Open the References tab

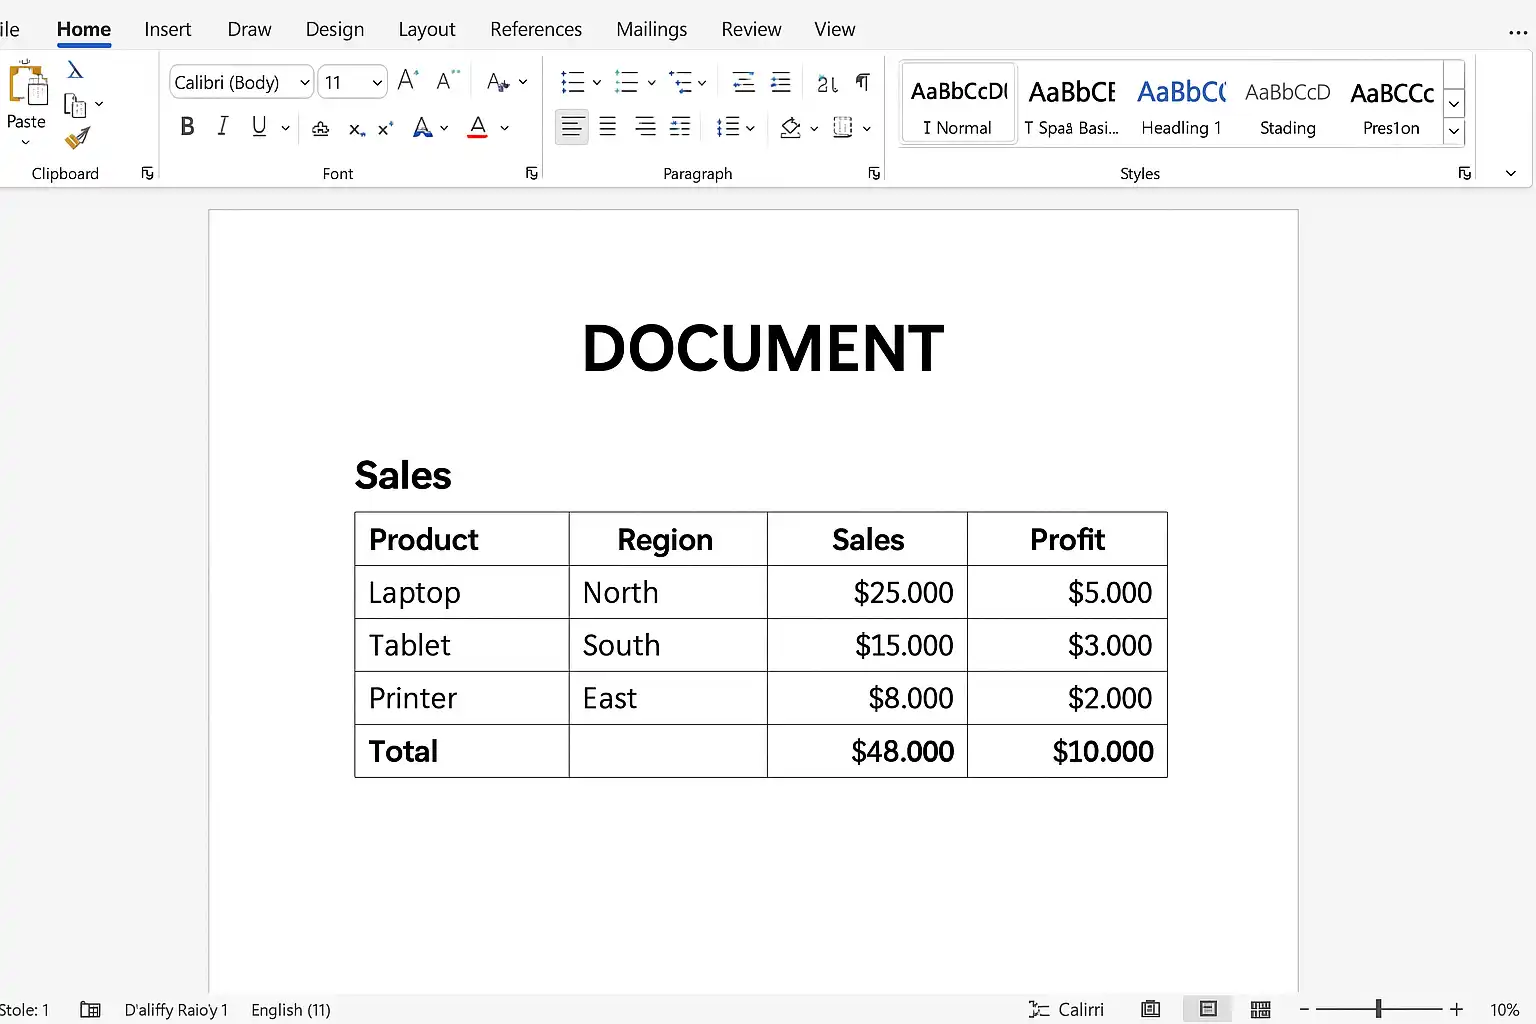(x=536, y=29)
